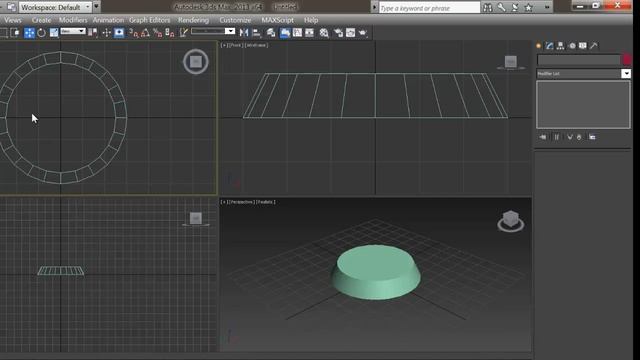Switch to the Display command panel tab
This screenshot has height=360, width=640.
(x=582, y=46)
